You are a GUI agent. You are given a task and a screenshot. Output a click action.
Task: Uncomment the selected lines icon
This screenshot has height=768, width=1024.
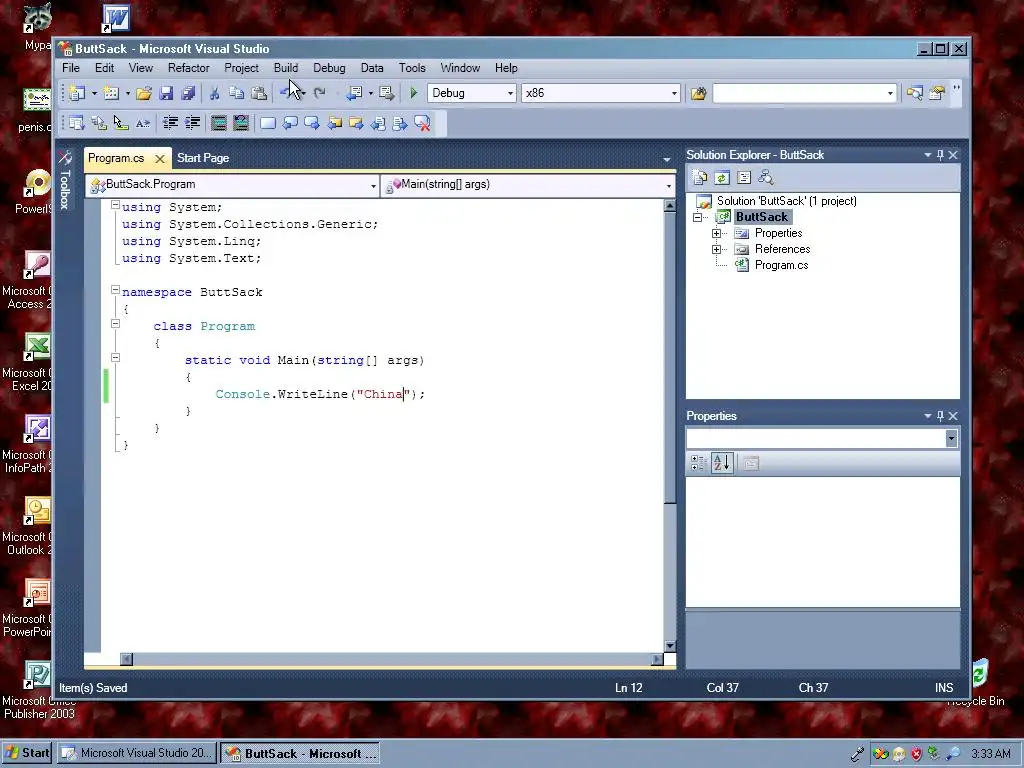241,123
